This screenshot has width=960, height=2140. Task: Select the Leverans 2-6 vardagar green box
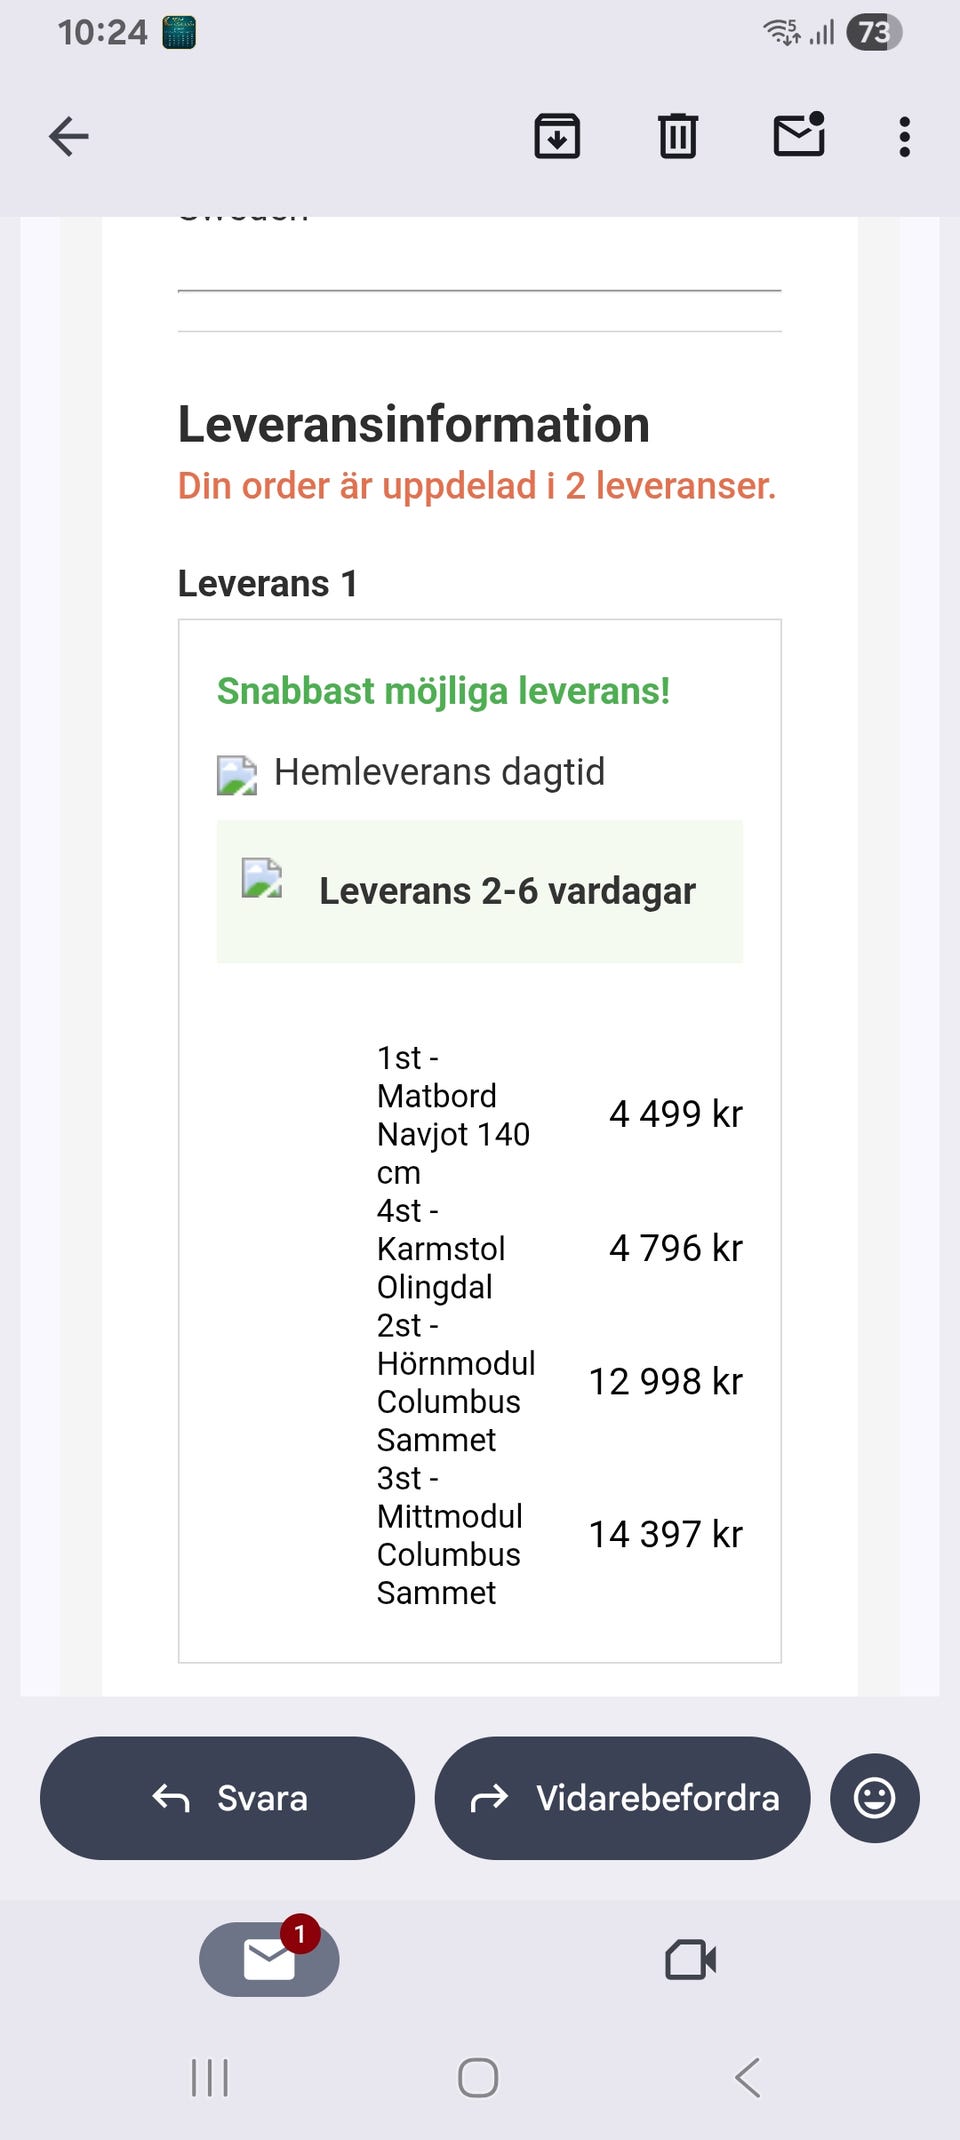click(x=480, y=891)
